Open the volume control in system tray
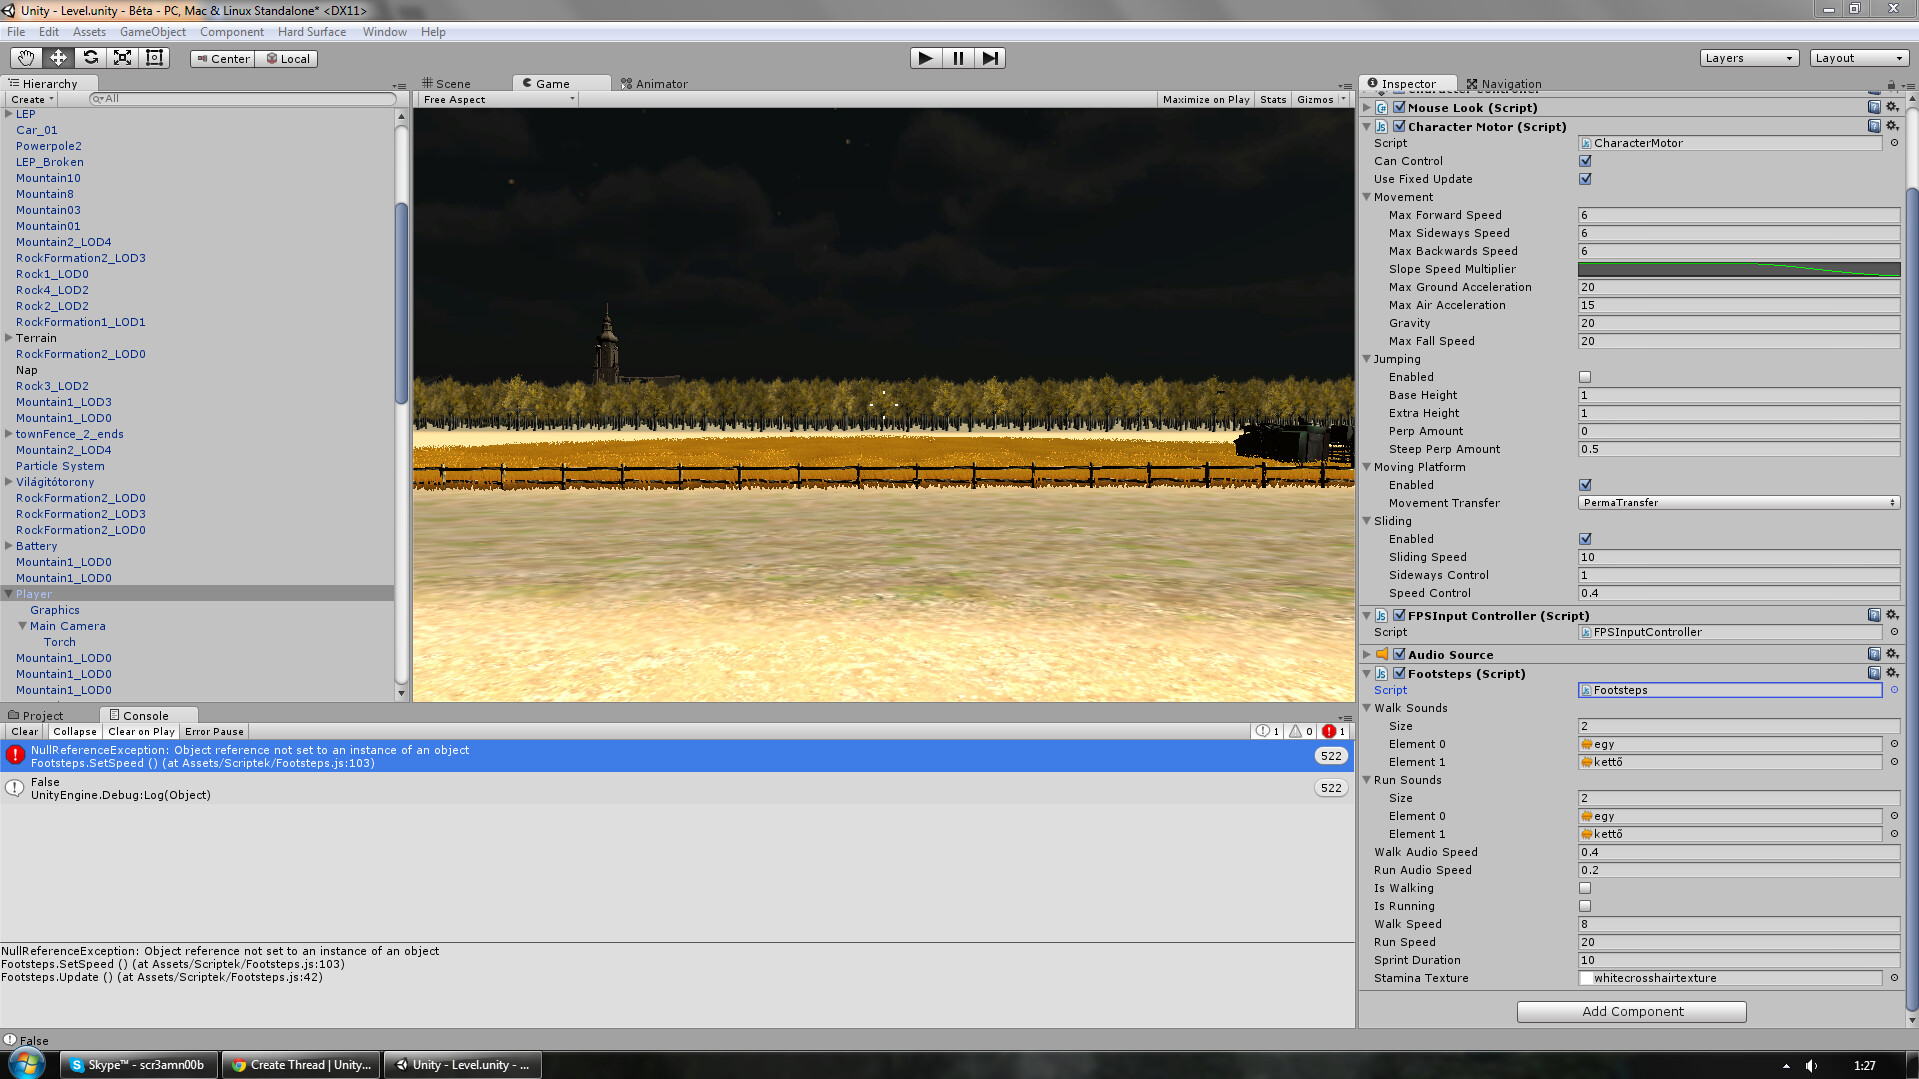Image resolution: width=1919 pixels, height=1079 pixels. pyautogui.click(x=1811, y=1065)
